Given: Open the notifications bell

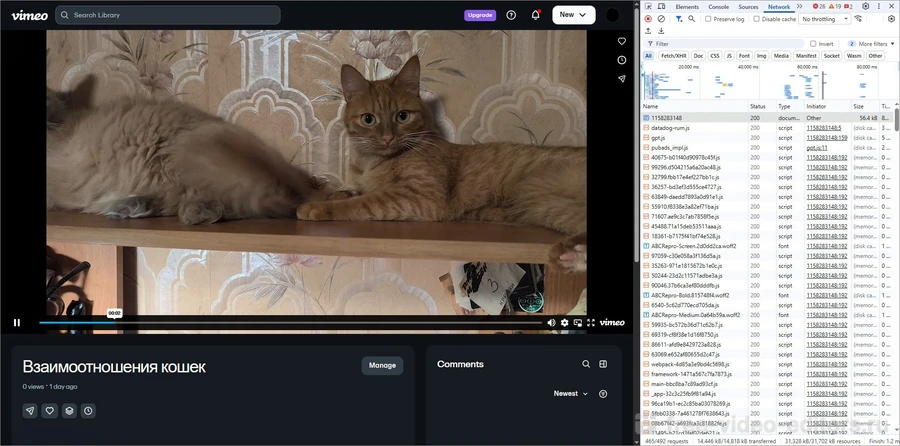Looking at the screenshot, I should point(536,15).
